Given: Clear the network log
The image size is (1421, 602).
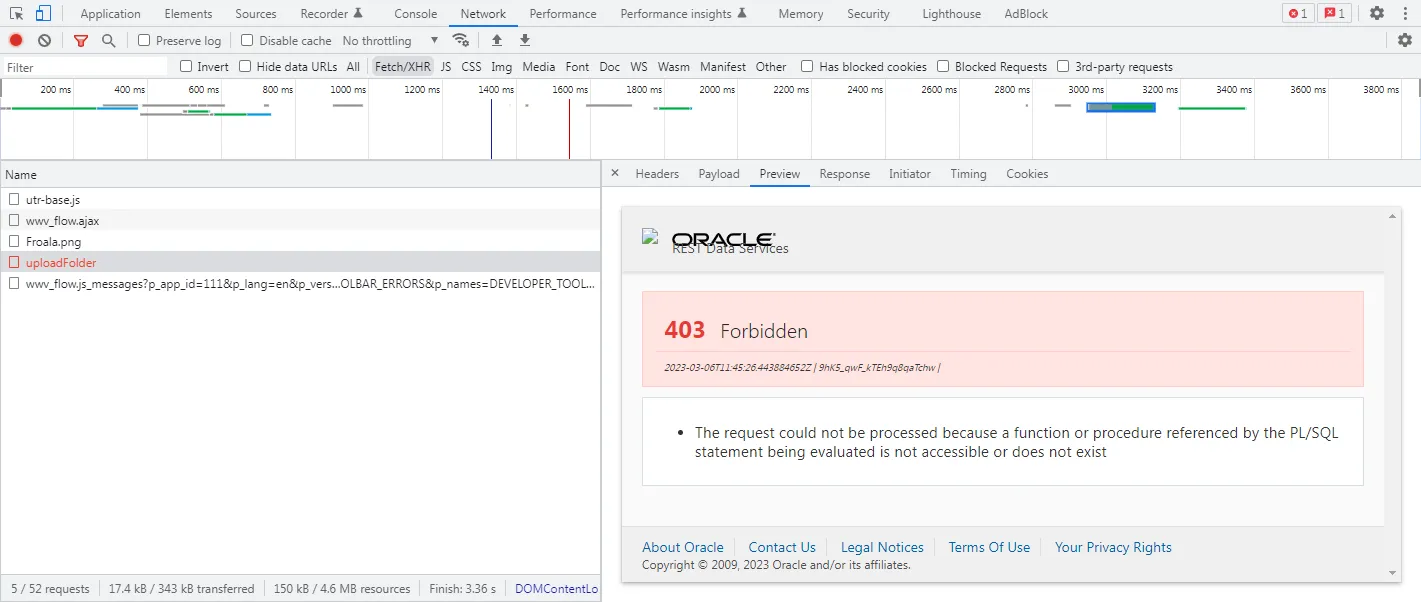Looking at the screenshot, I should tap(44, 40).
